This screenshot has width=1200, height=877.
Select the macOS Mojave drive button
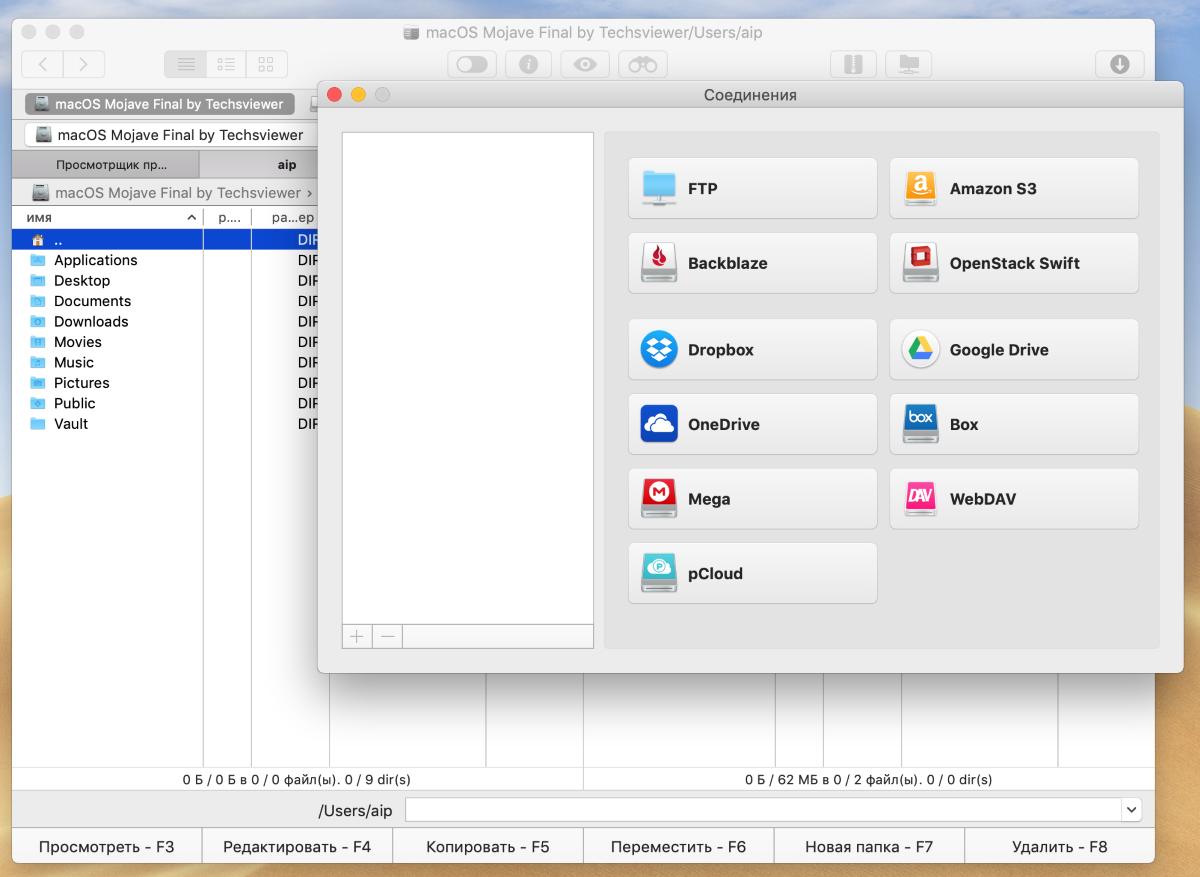[x=160, y=103]
